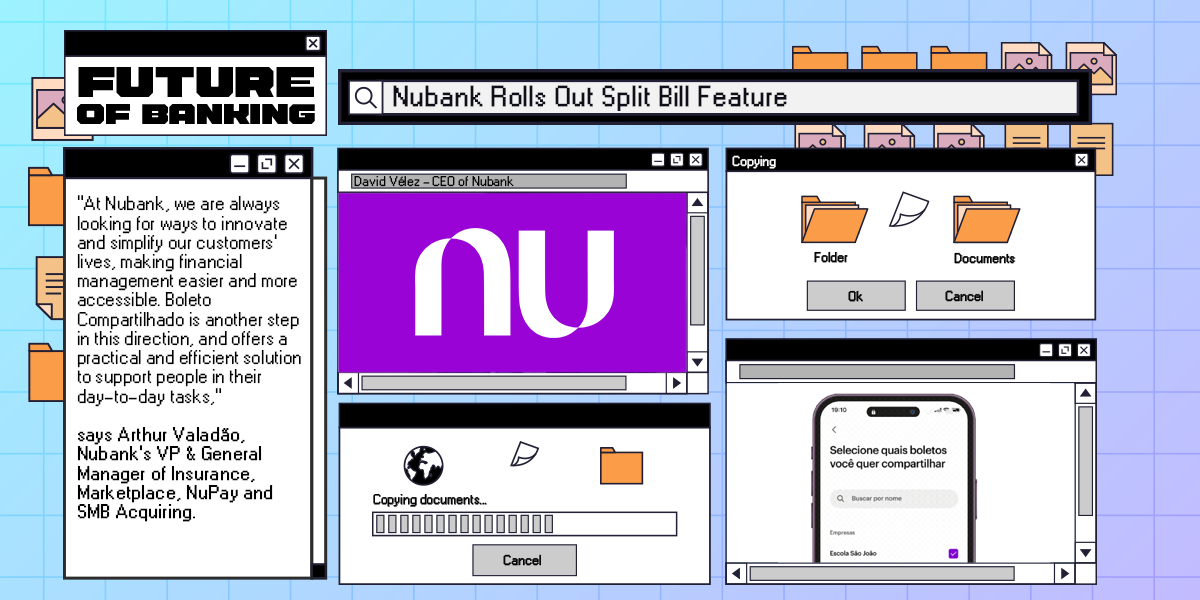The height and width of the screenshot is (600, 1200).
Task: Click the white Nu logo
Action: [514, 282]
